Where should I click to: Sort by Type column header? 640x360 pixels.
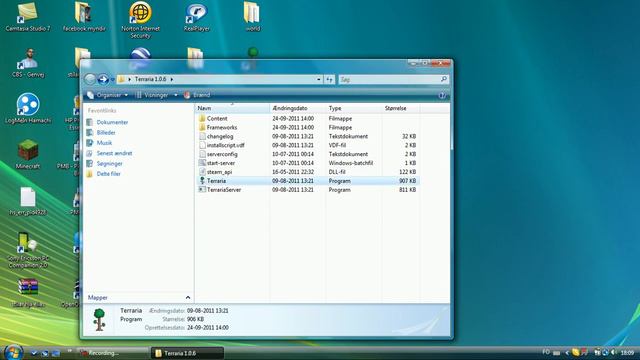pyautogui.click(x=353, y=108)
